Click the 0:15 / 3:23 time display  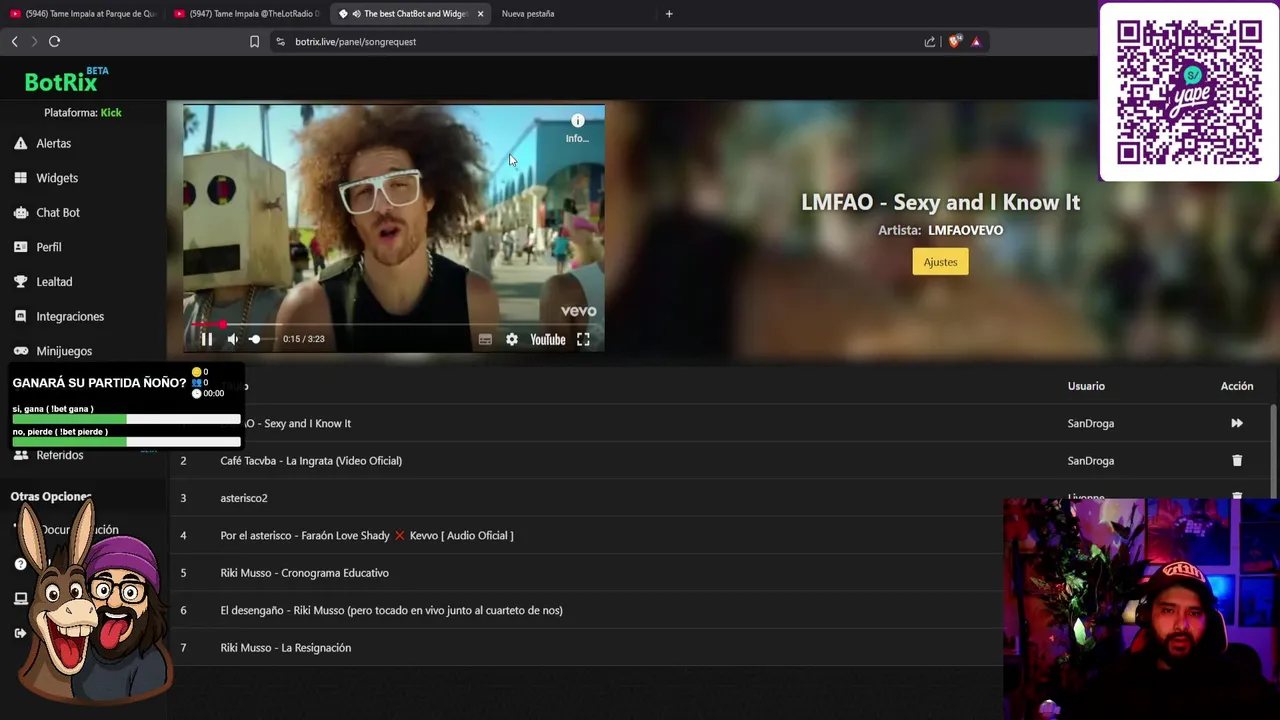(x=304, y=339)
